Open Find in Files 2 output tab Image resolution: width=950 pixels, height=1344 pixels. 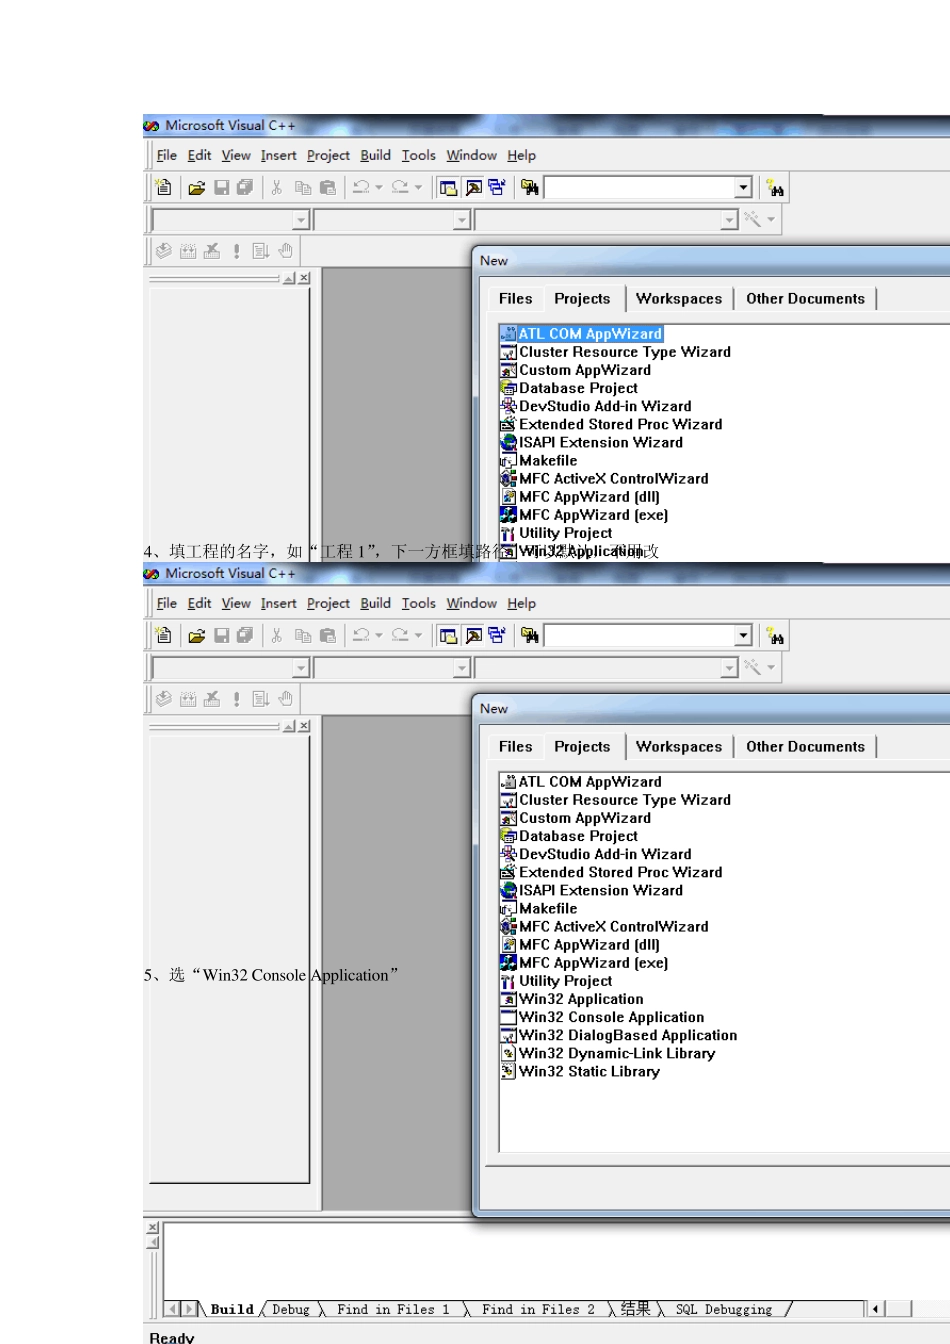(537, 1309)
